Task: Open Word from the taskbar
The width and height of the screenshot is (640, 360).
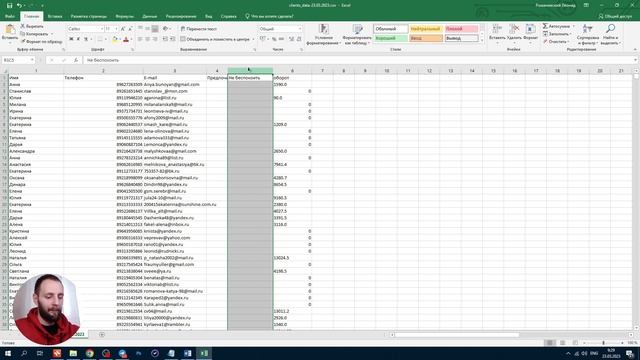Action: pyautogui.click(x=188, y=353)
